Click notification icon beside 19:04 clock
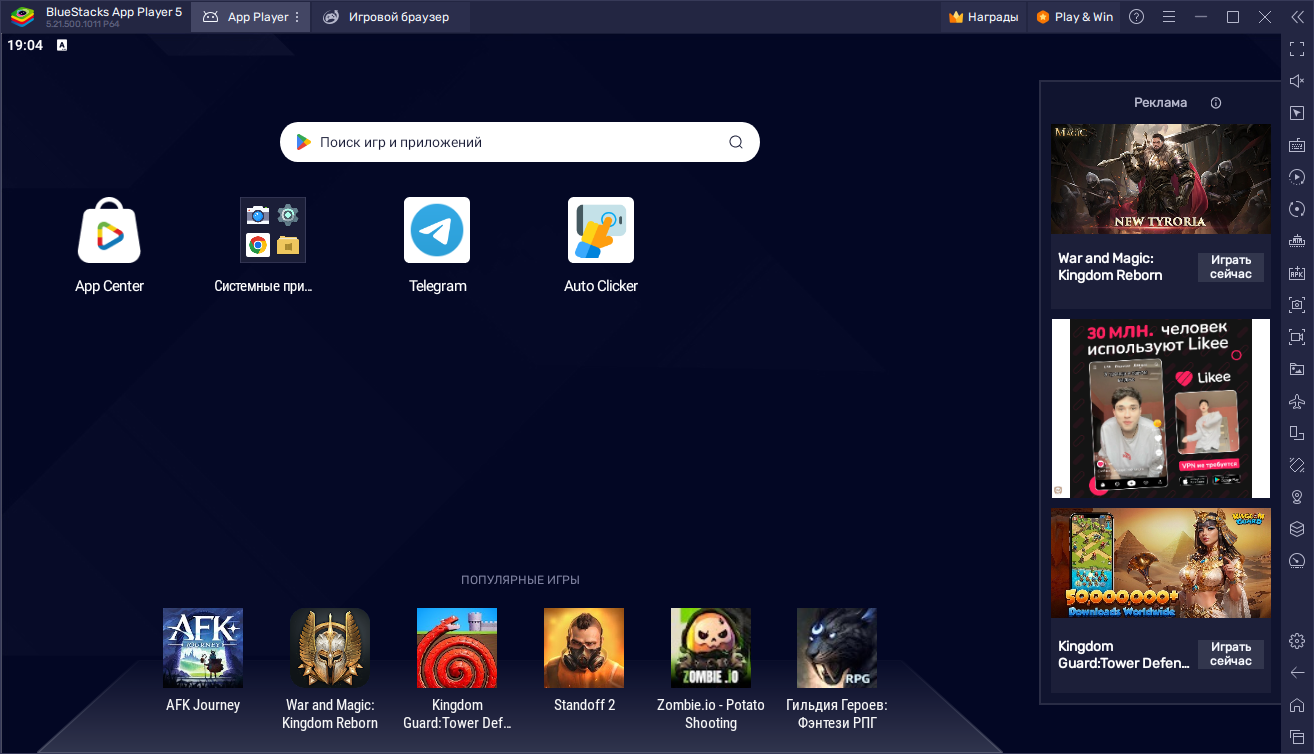The width and height of the screenshot is (1314, 754). (62, 45)
